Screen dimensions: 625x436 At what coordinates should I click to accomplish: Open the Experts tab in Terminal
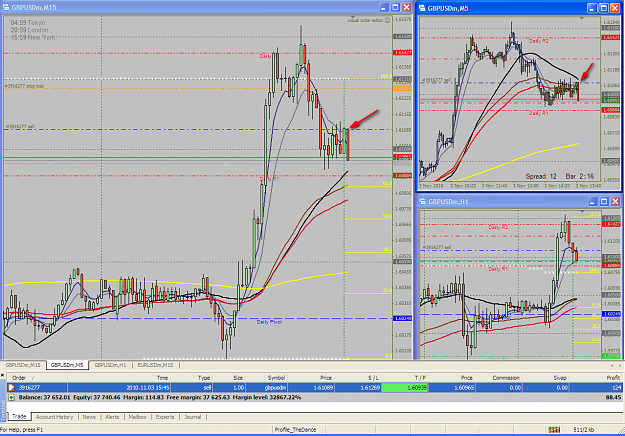(x=165, y=417)
